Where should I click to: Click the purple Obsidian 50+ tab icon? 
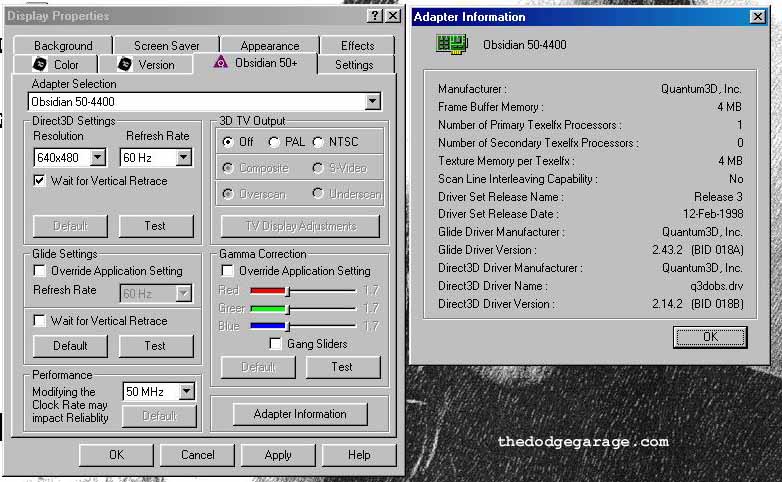coord(220,62)
